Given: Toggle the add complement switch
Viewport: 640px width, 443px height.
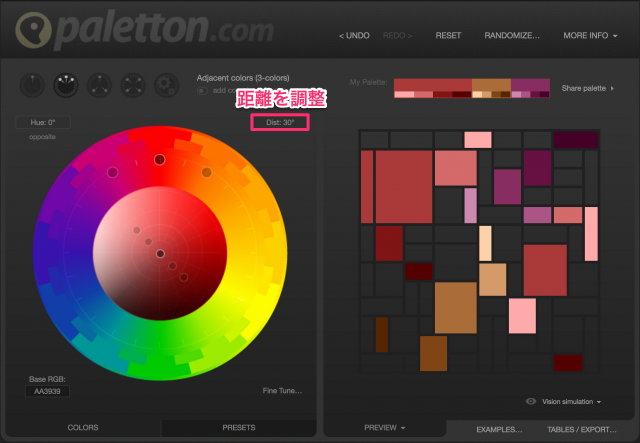Looking at the screenshot, I should pos(202,91).
